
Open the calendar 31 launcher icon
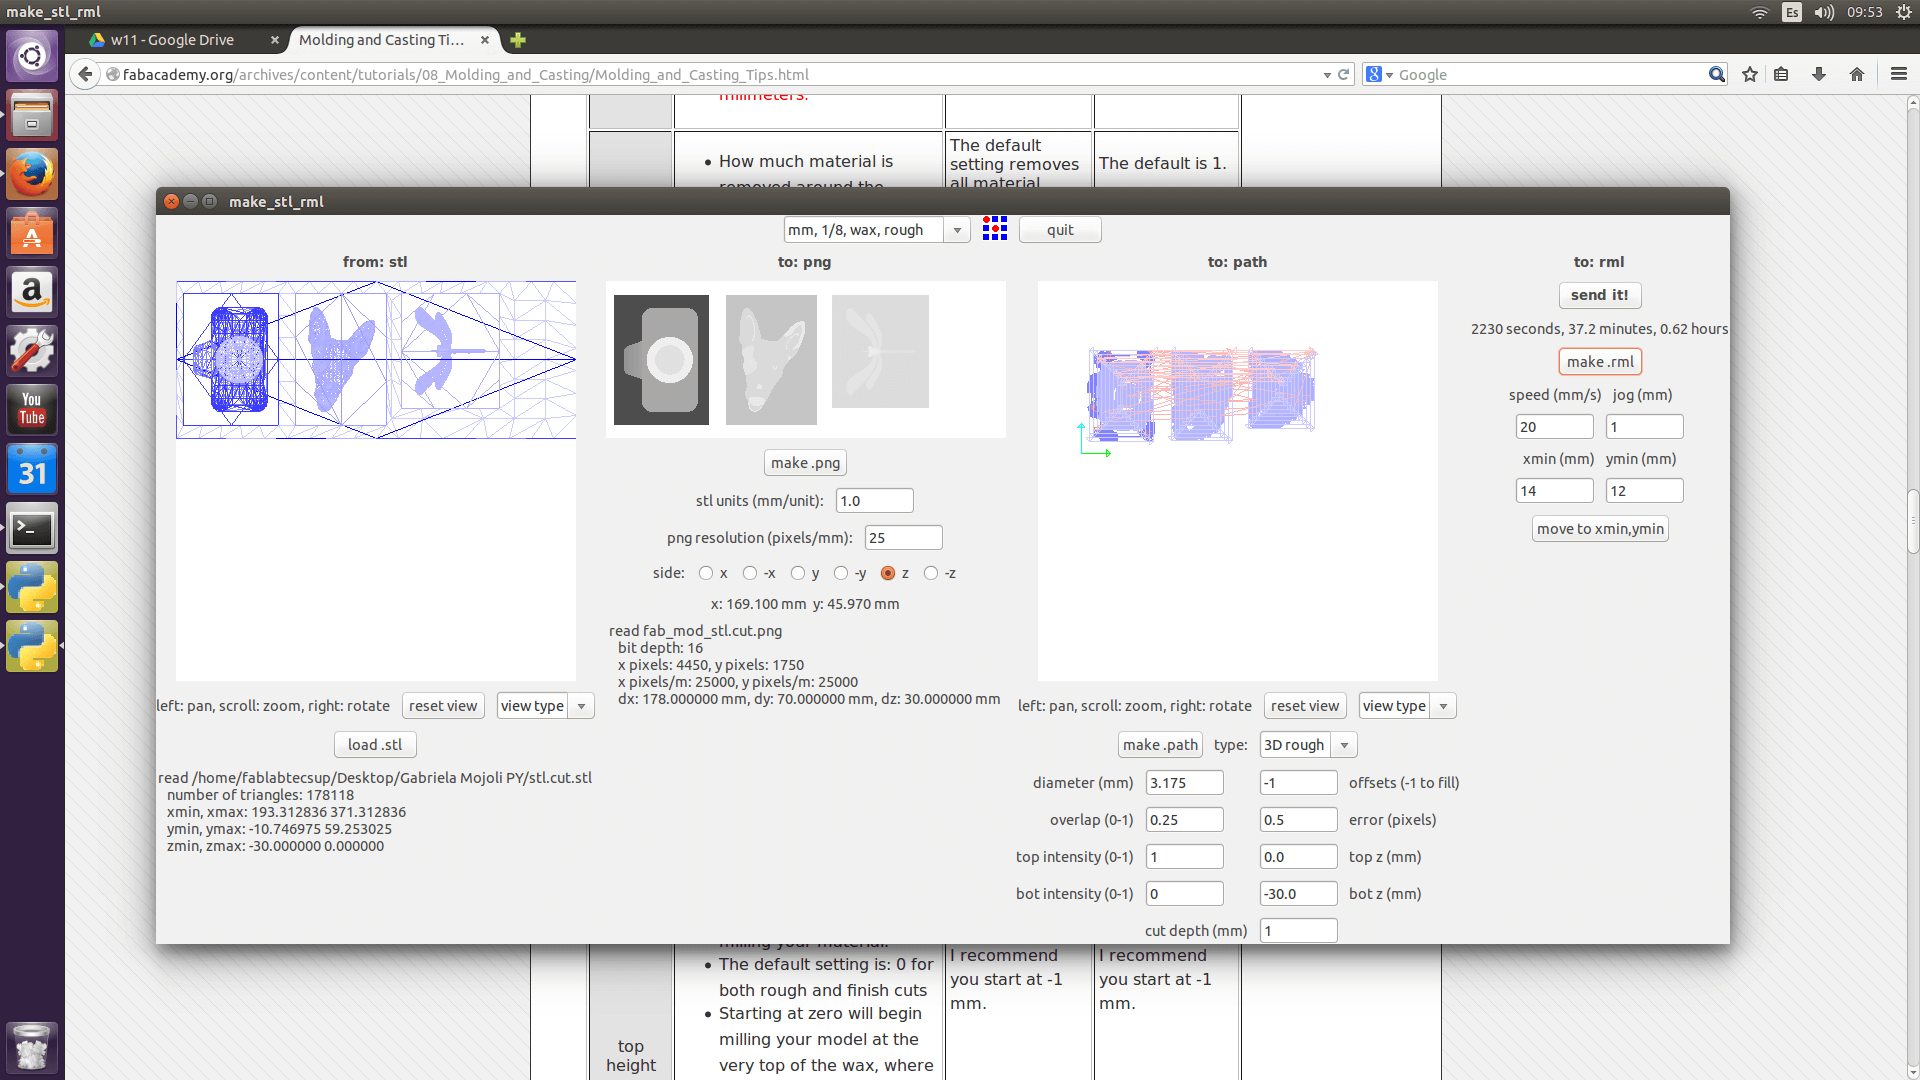click(x=32, y=469)
